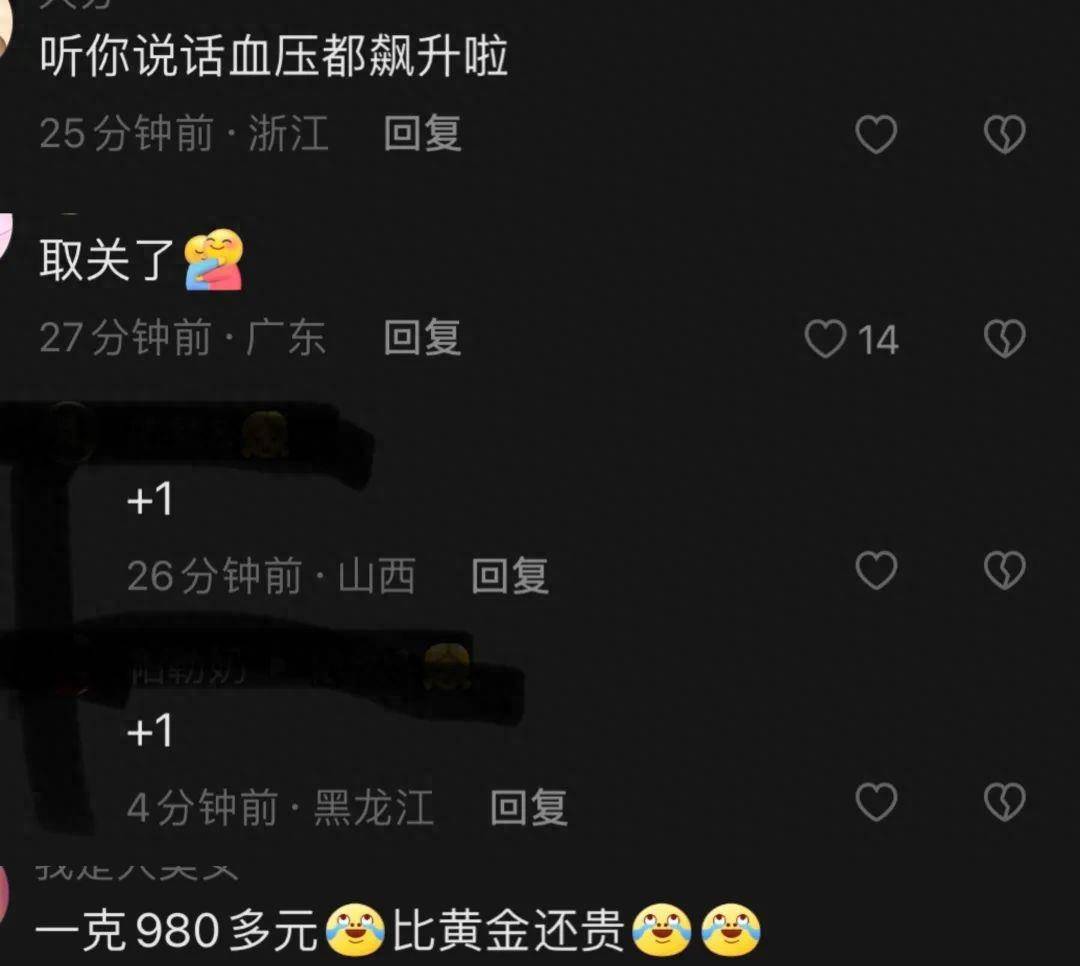Screen dimensions: 1080x966
Task: Open the 取关了 comment text
Action: click(x=106, y=260)
